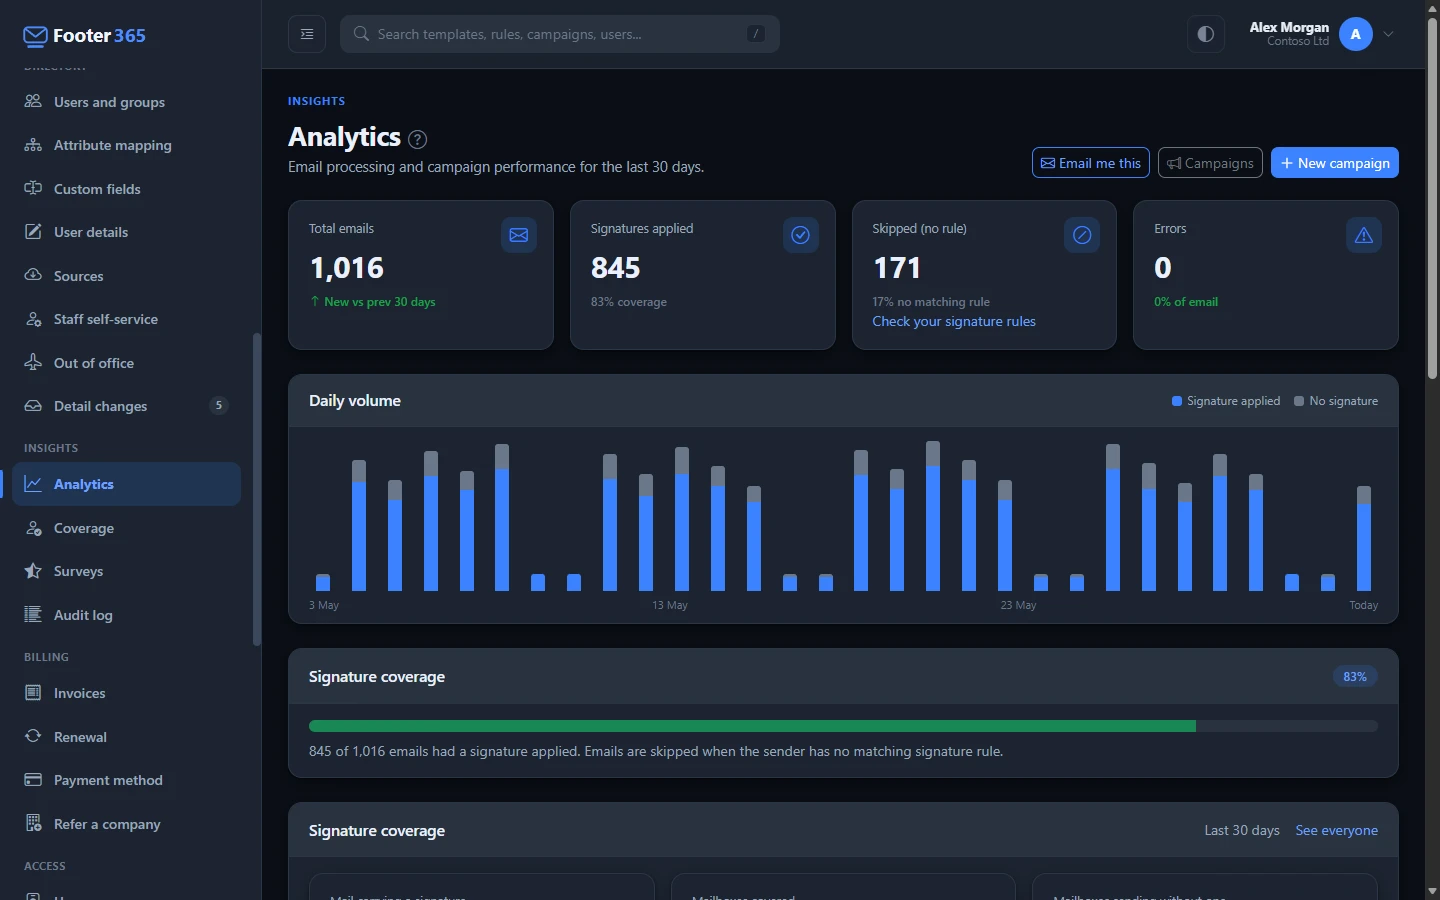Click the Renewal refresh icon
Screen dimensions: 1440x900
point(33,736)
